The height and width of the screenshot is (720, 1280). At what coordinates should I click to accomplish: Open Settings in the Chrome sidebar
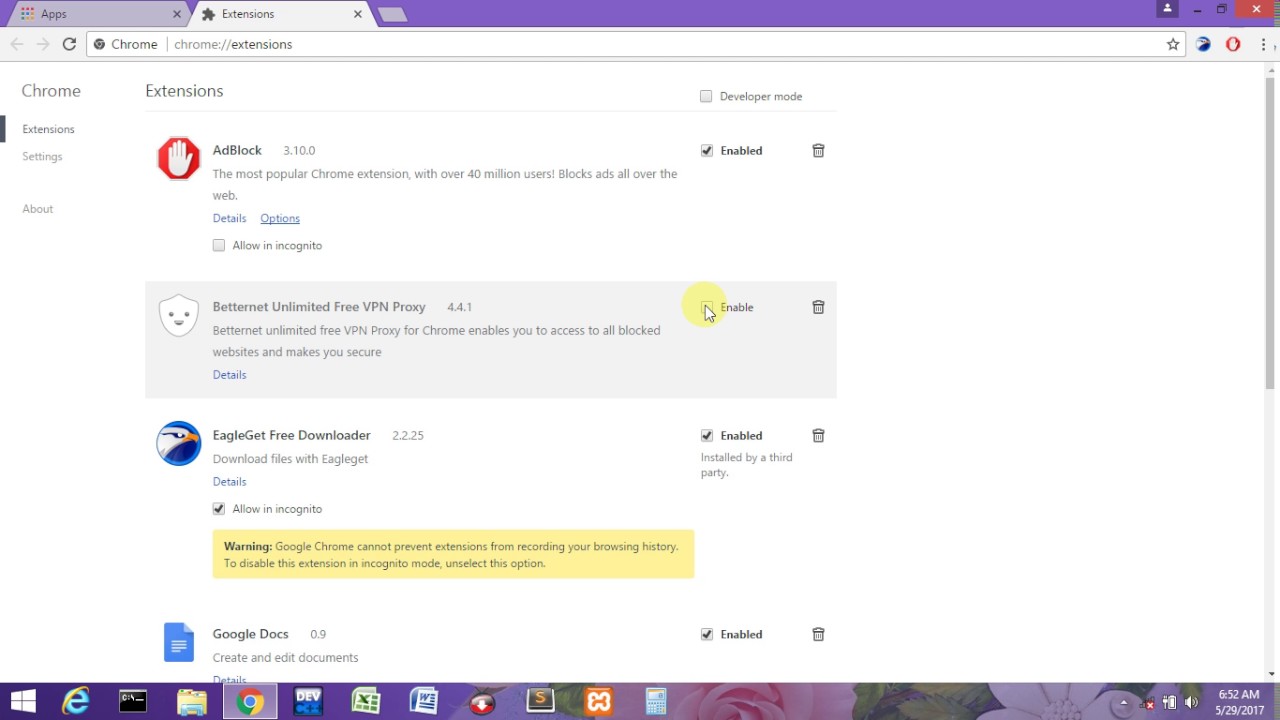coord(42,156)
